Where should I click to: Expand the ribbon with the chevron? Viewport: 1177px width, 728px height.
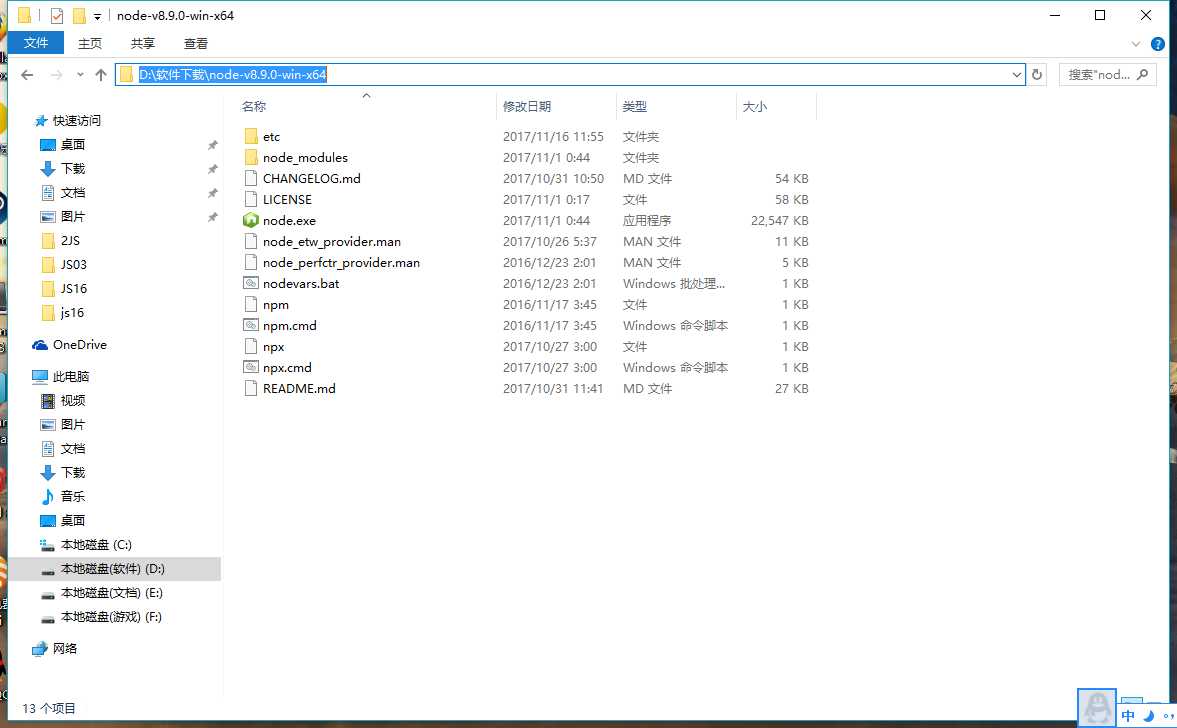pyautogui.click(x=1135, y=44)
